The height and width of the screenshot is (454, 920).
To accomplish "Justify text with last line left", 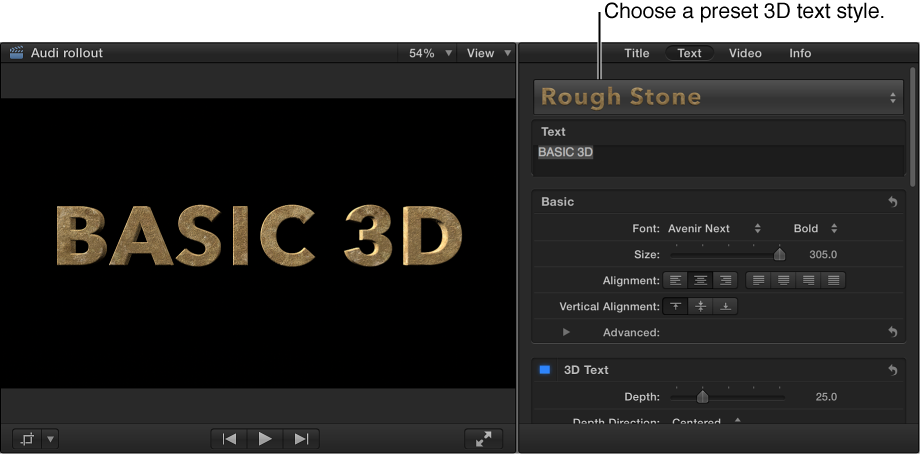I will pyautogui.click(x=759, y=280).
